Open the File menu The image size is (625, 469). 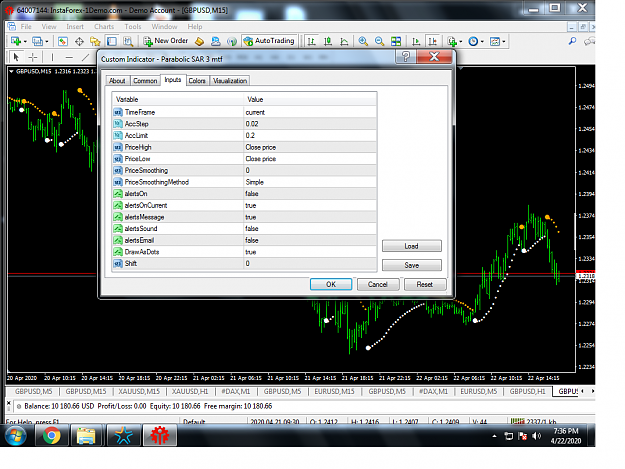coord(26,27)
